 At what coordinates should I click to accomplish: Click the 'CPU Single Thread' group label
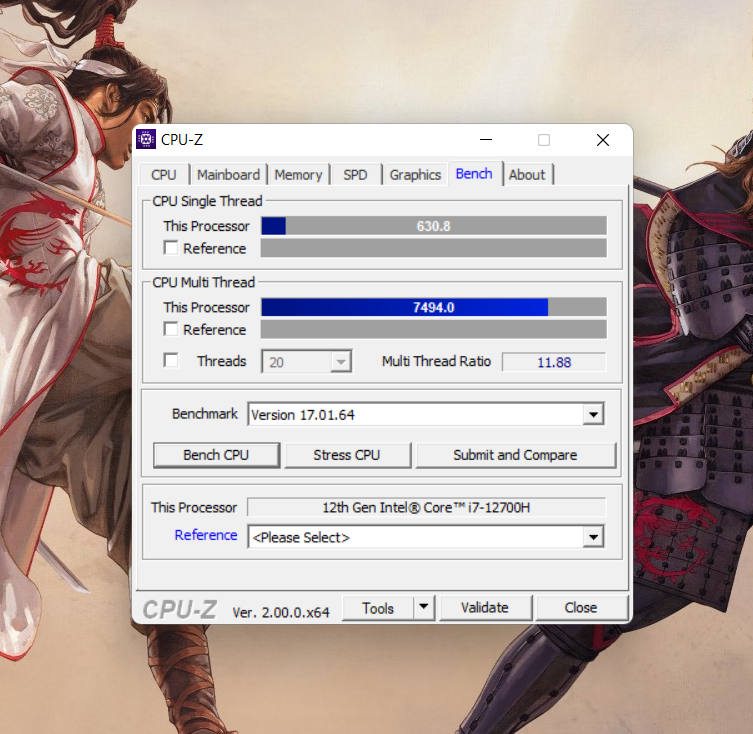pyautogui.click(x=207, y=201)
